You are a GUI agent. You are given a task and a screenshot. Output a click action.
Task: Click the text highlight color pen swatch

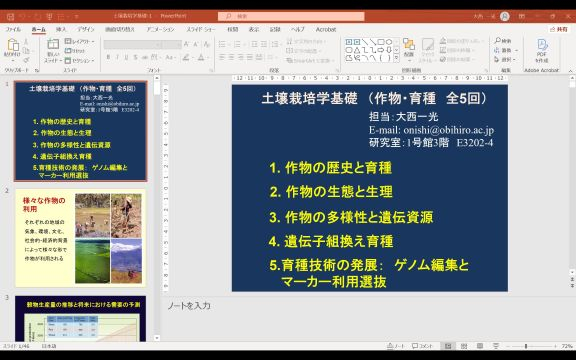click(186, 57)
